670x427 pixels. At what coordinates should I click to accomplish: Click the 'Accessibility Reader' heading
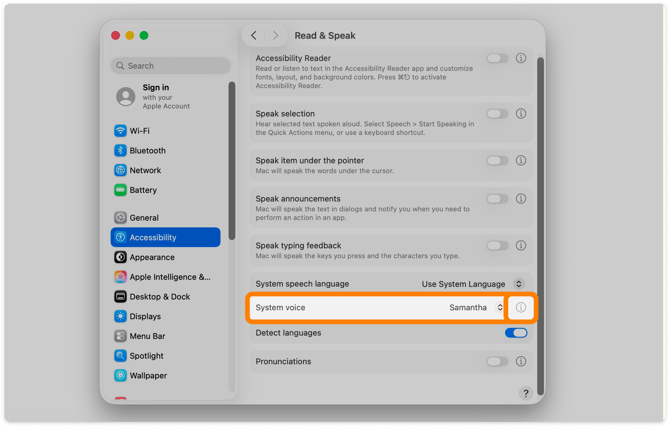(x=293, y=58)
